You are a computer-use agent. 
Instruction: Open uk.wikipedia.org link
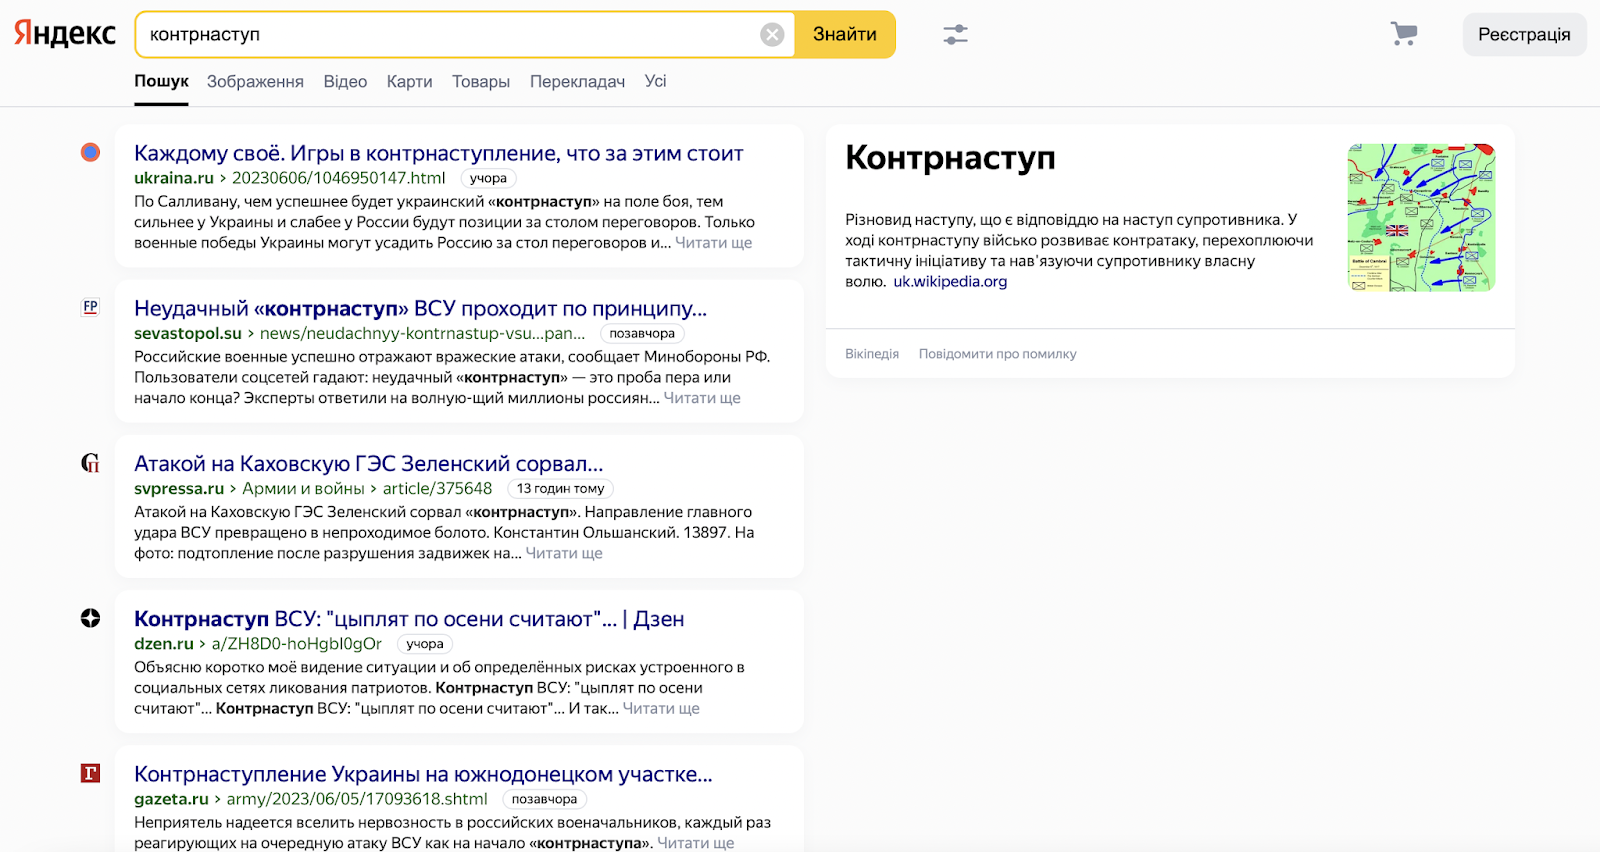(x=950, y=282)
